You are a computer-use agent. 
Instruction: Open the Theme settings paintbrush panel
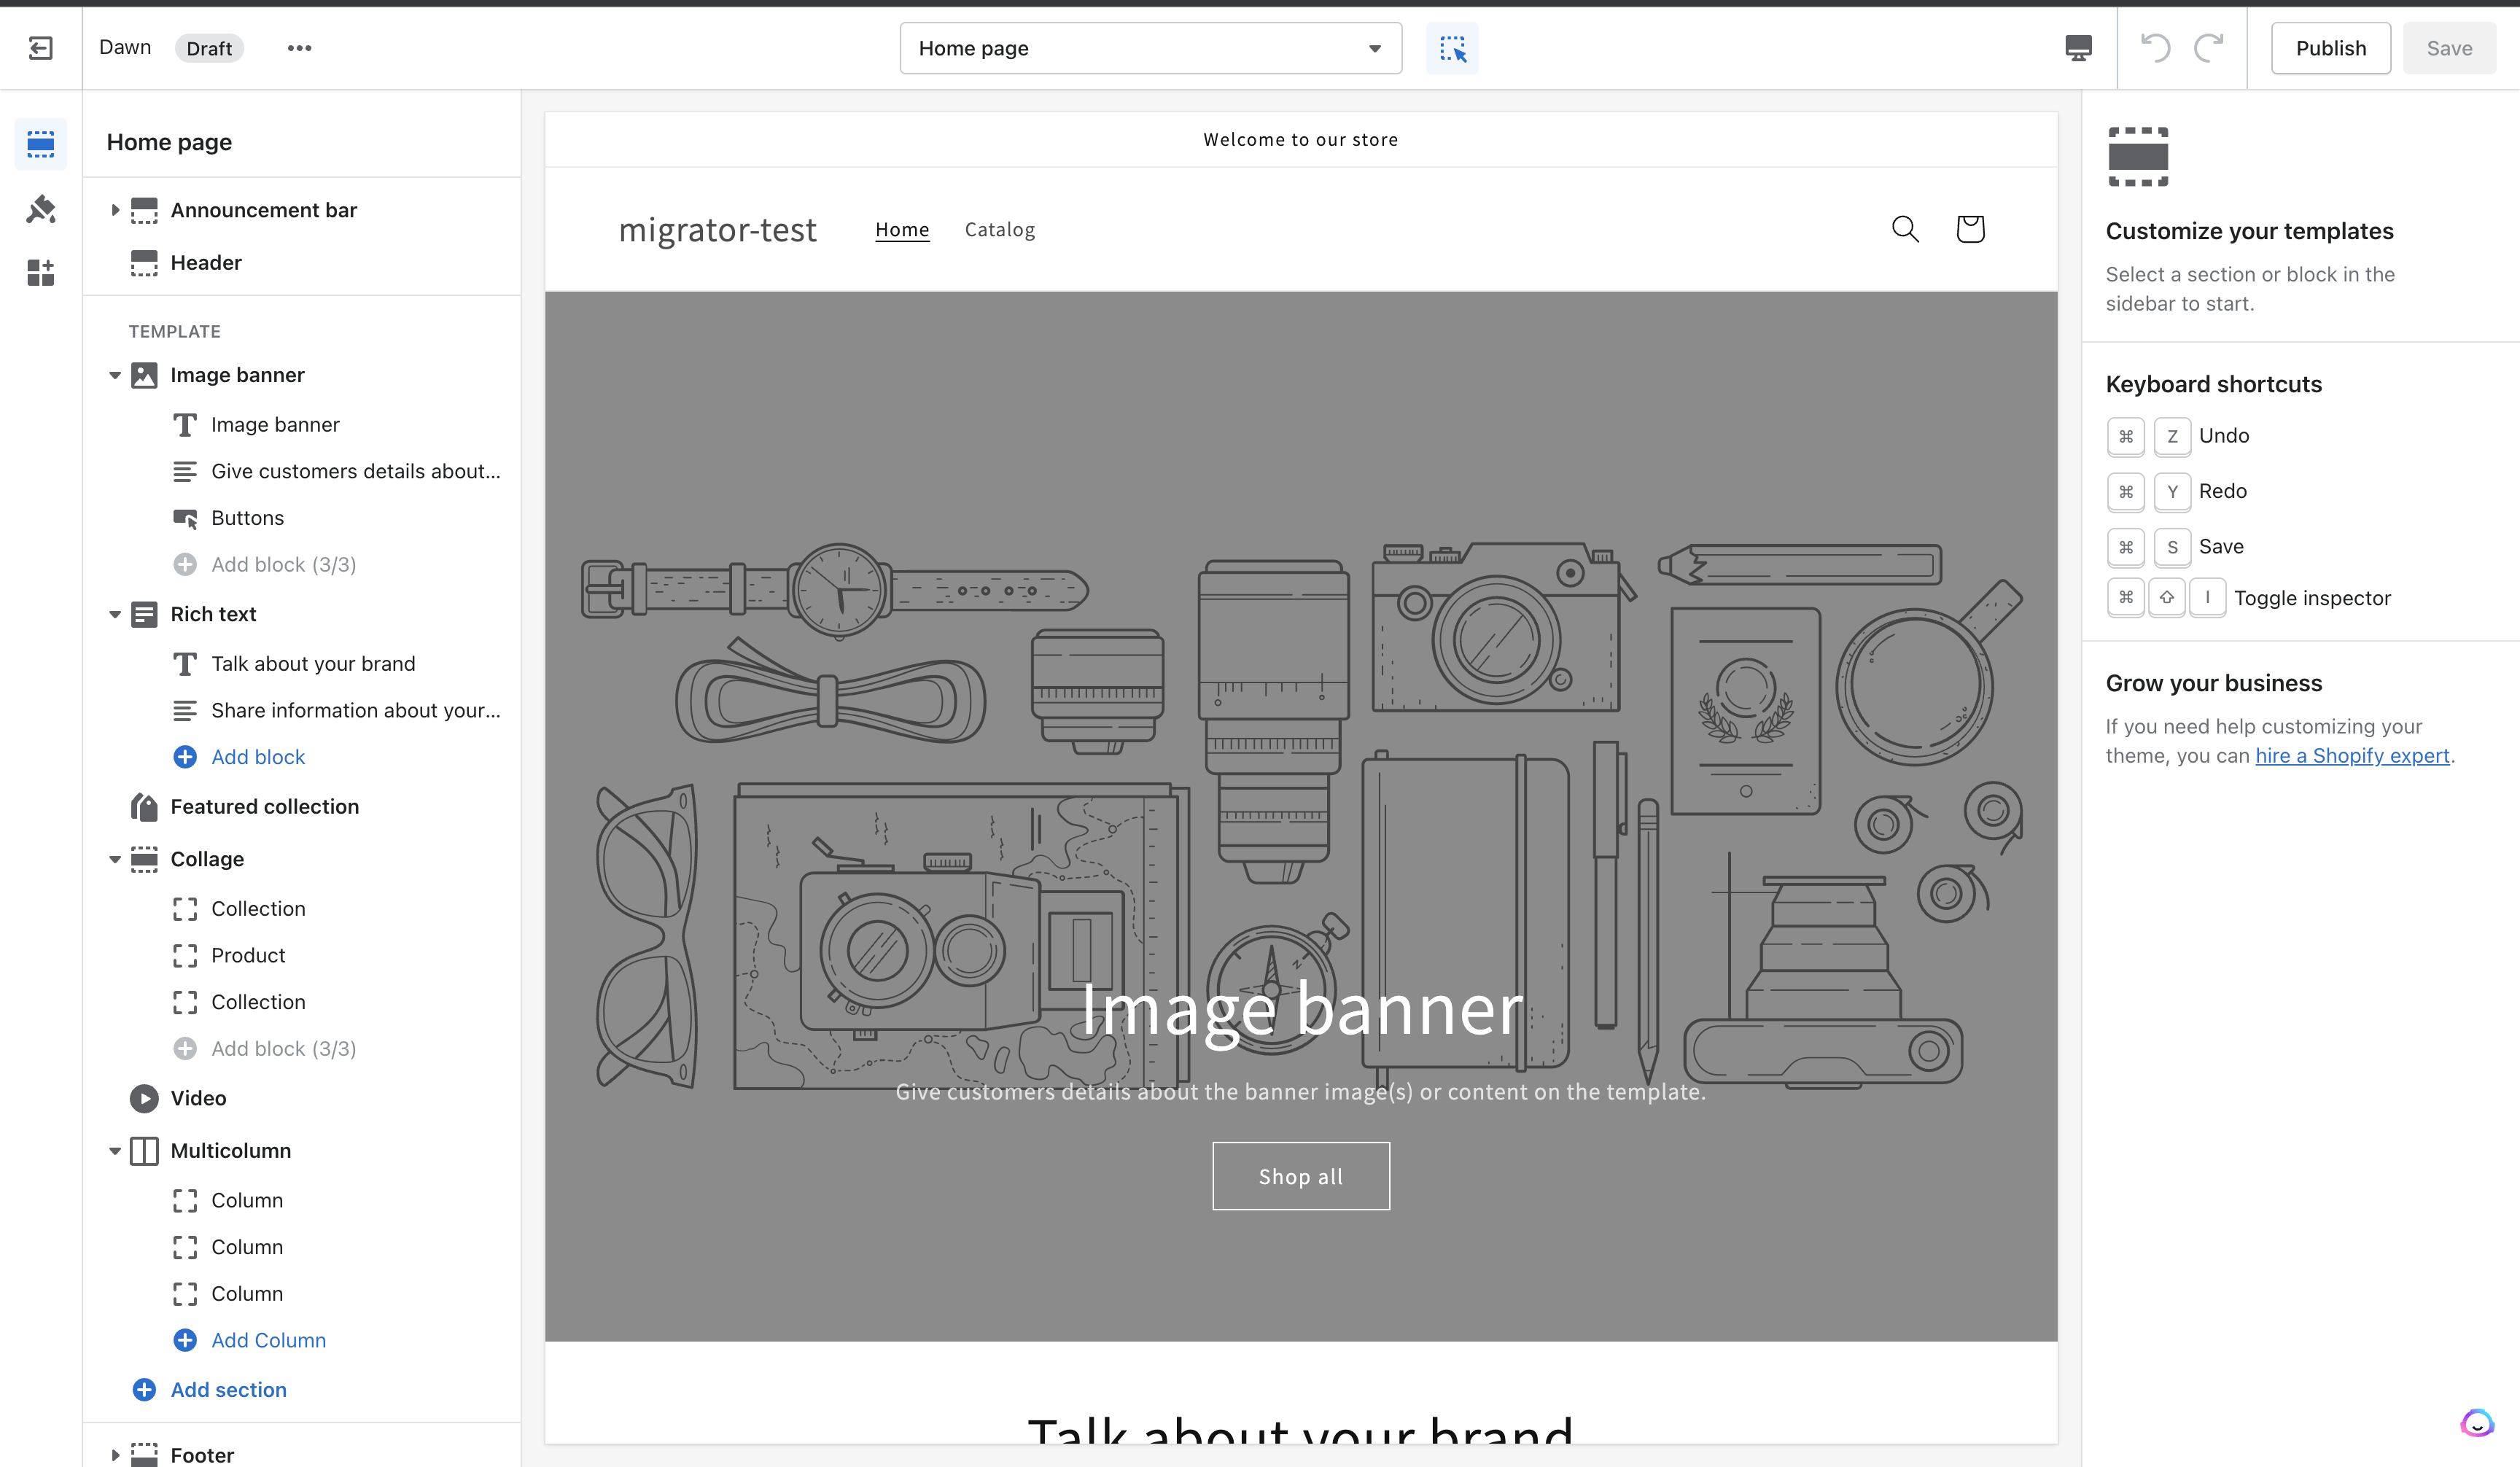41,209
